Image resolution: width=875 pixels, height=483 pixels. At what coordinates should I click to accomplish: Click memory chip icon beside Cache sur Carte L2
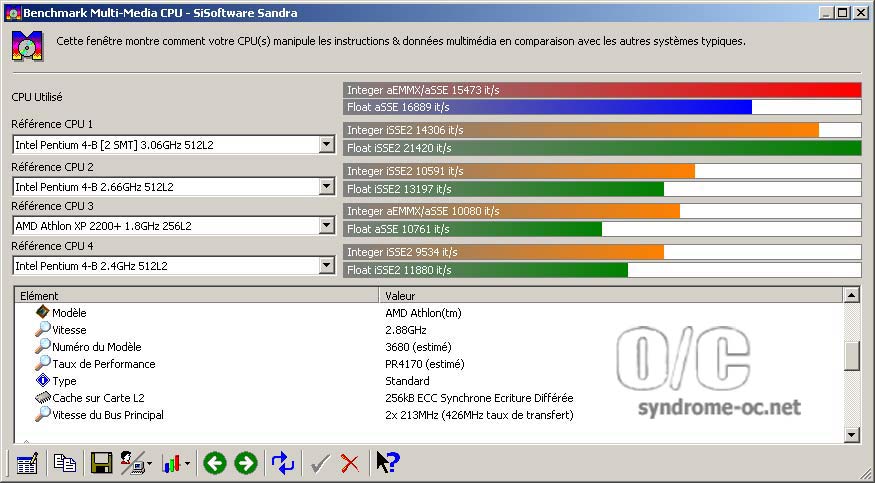point(42,398)
